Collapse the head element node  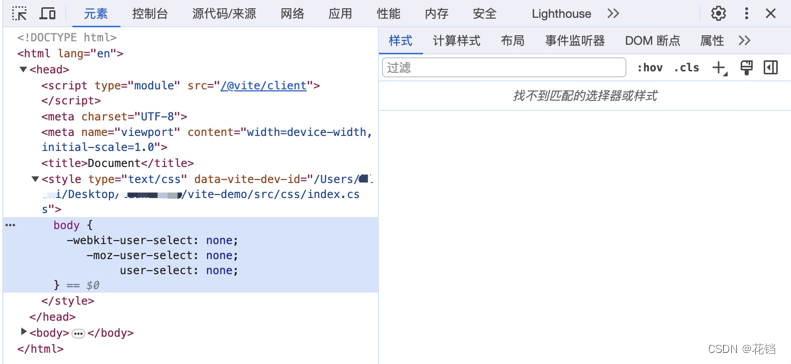tap(23, 70)
